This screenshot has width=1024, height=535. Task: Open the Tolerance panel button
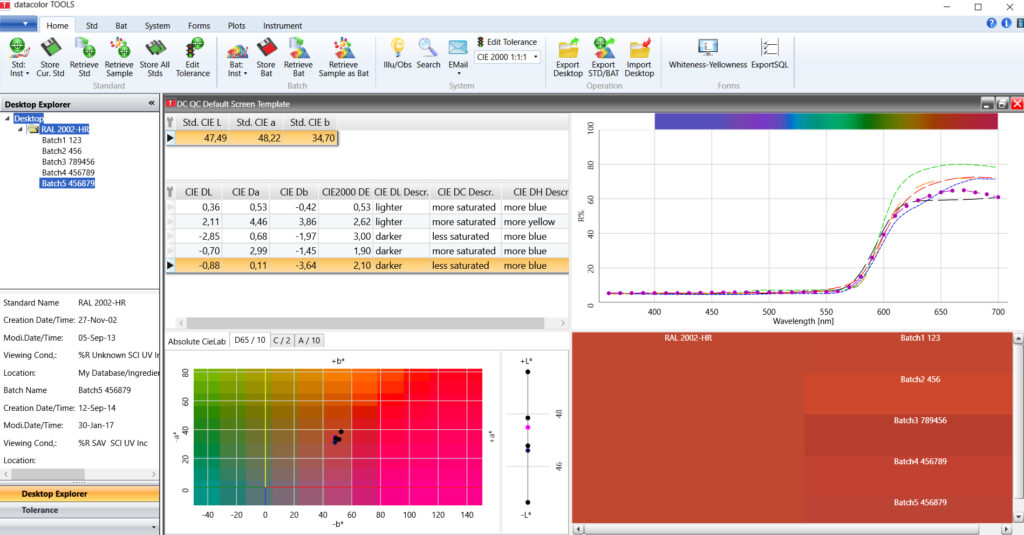(x=40, y=510)
